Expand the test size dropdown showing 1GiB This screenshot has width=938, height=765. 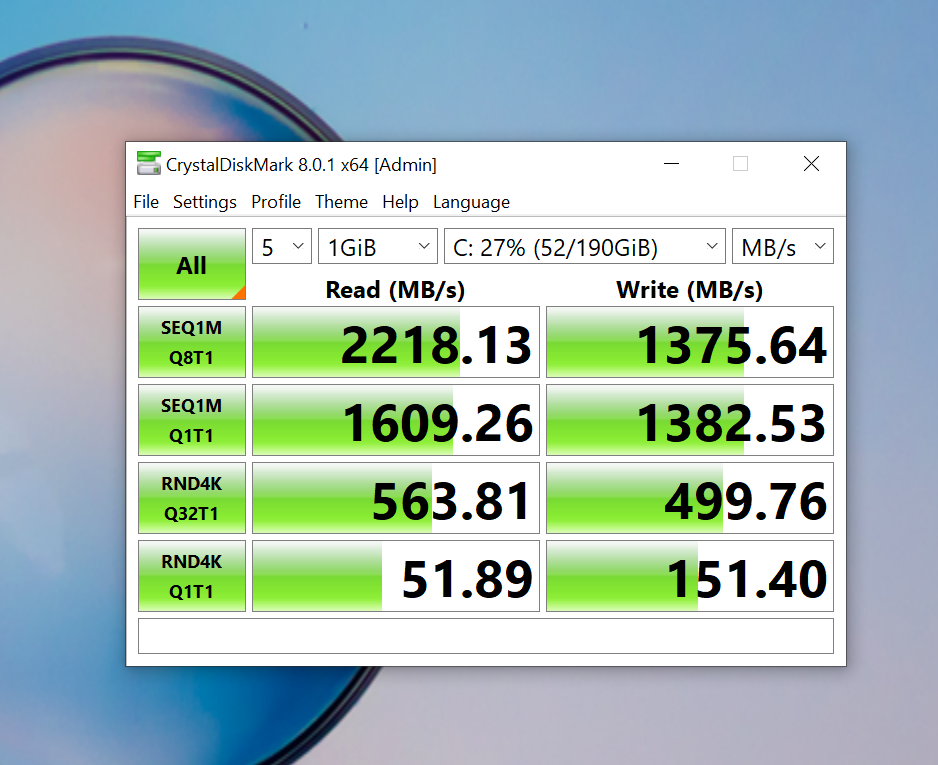point(378,246)
